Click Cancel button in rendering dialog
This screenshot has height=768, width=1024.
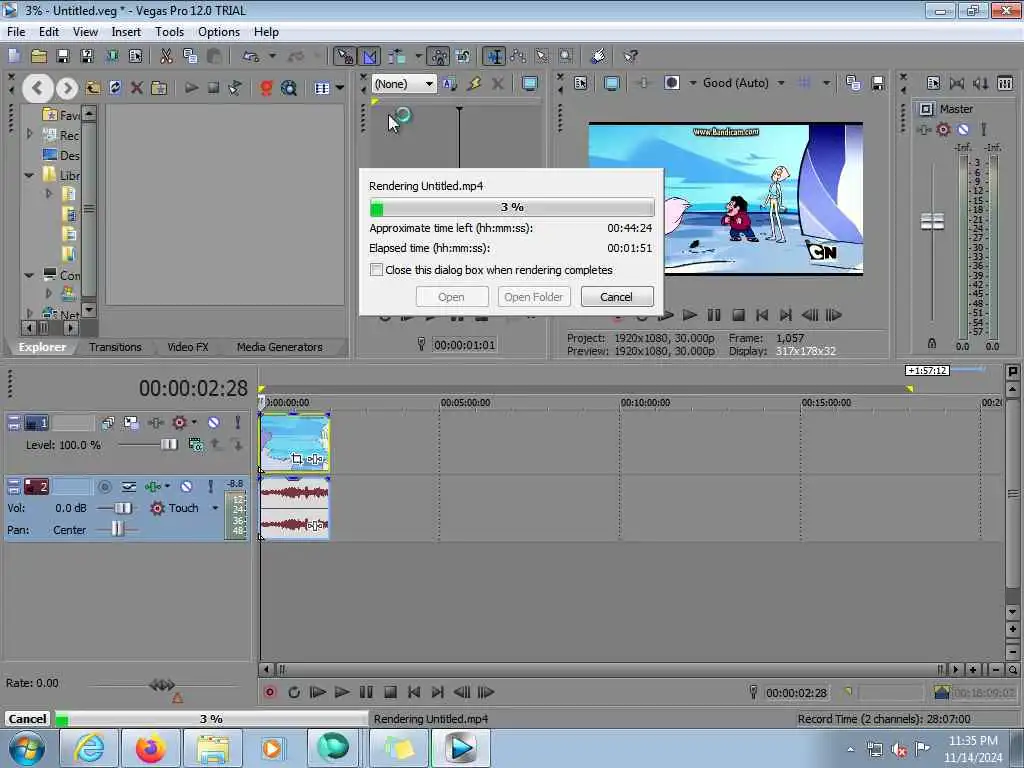[x=616, y=296]
